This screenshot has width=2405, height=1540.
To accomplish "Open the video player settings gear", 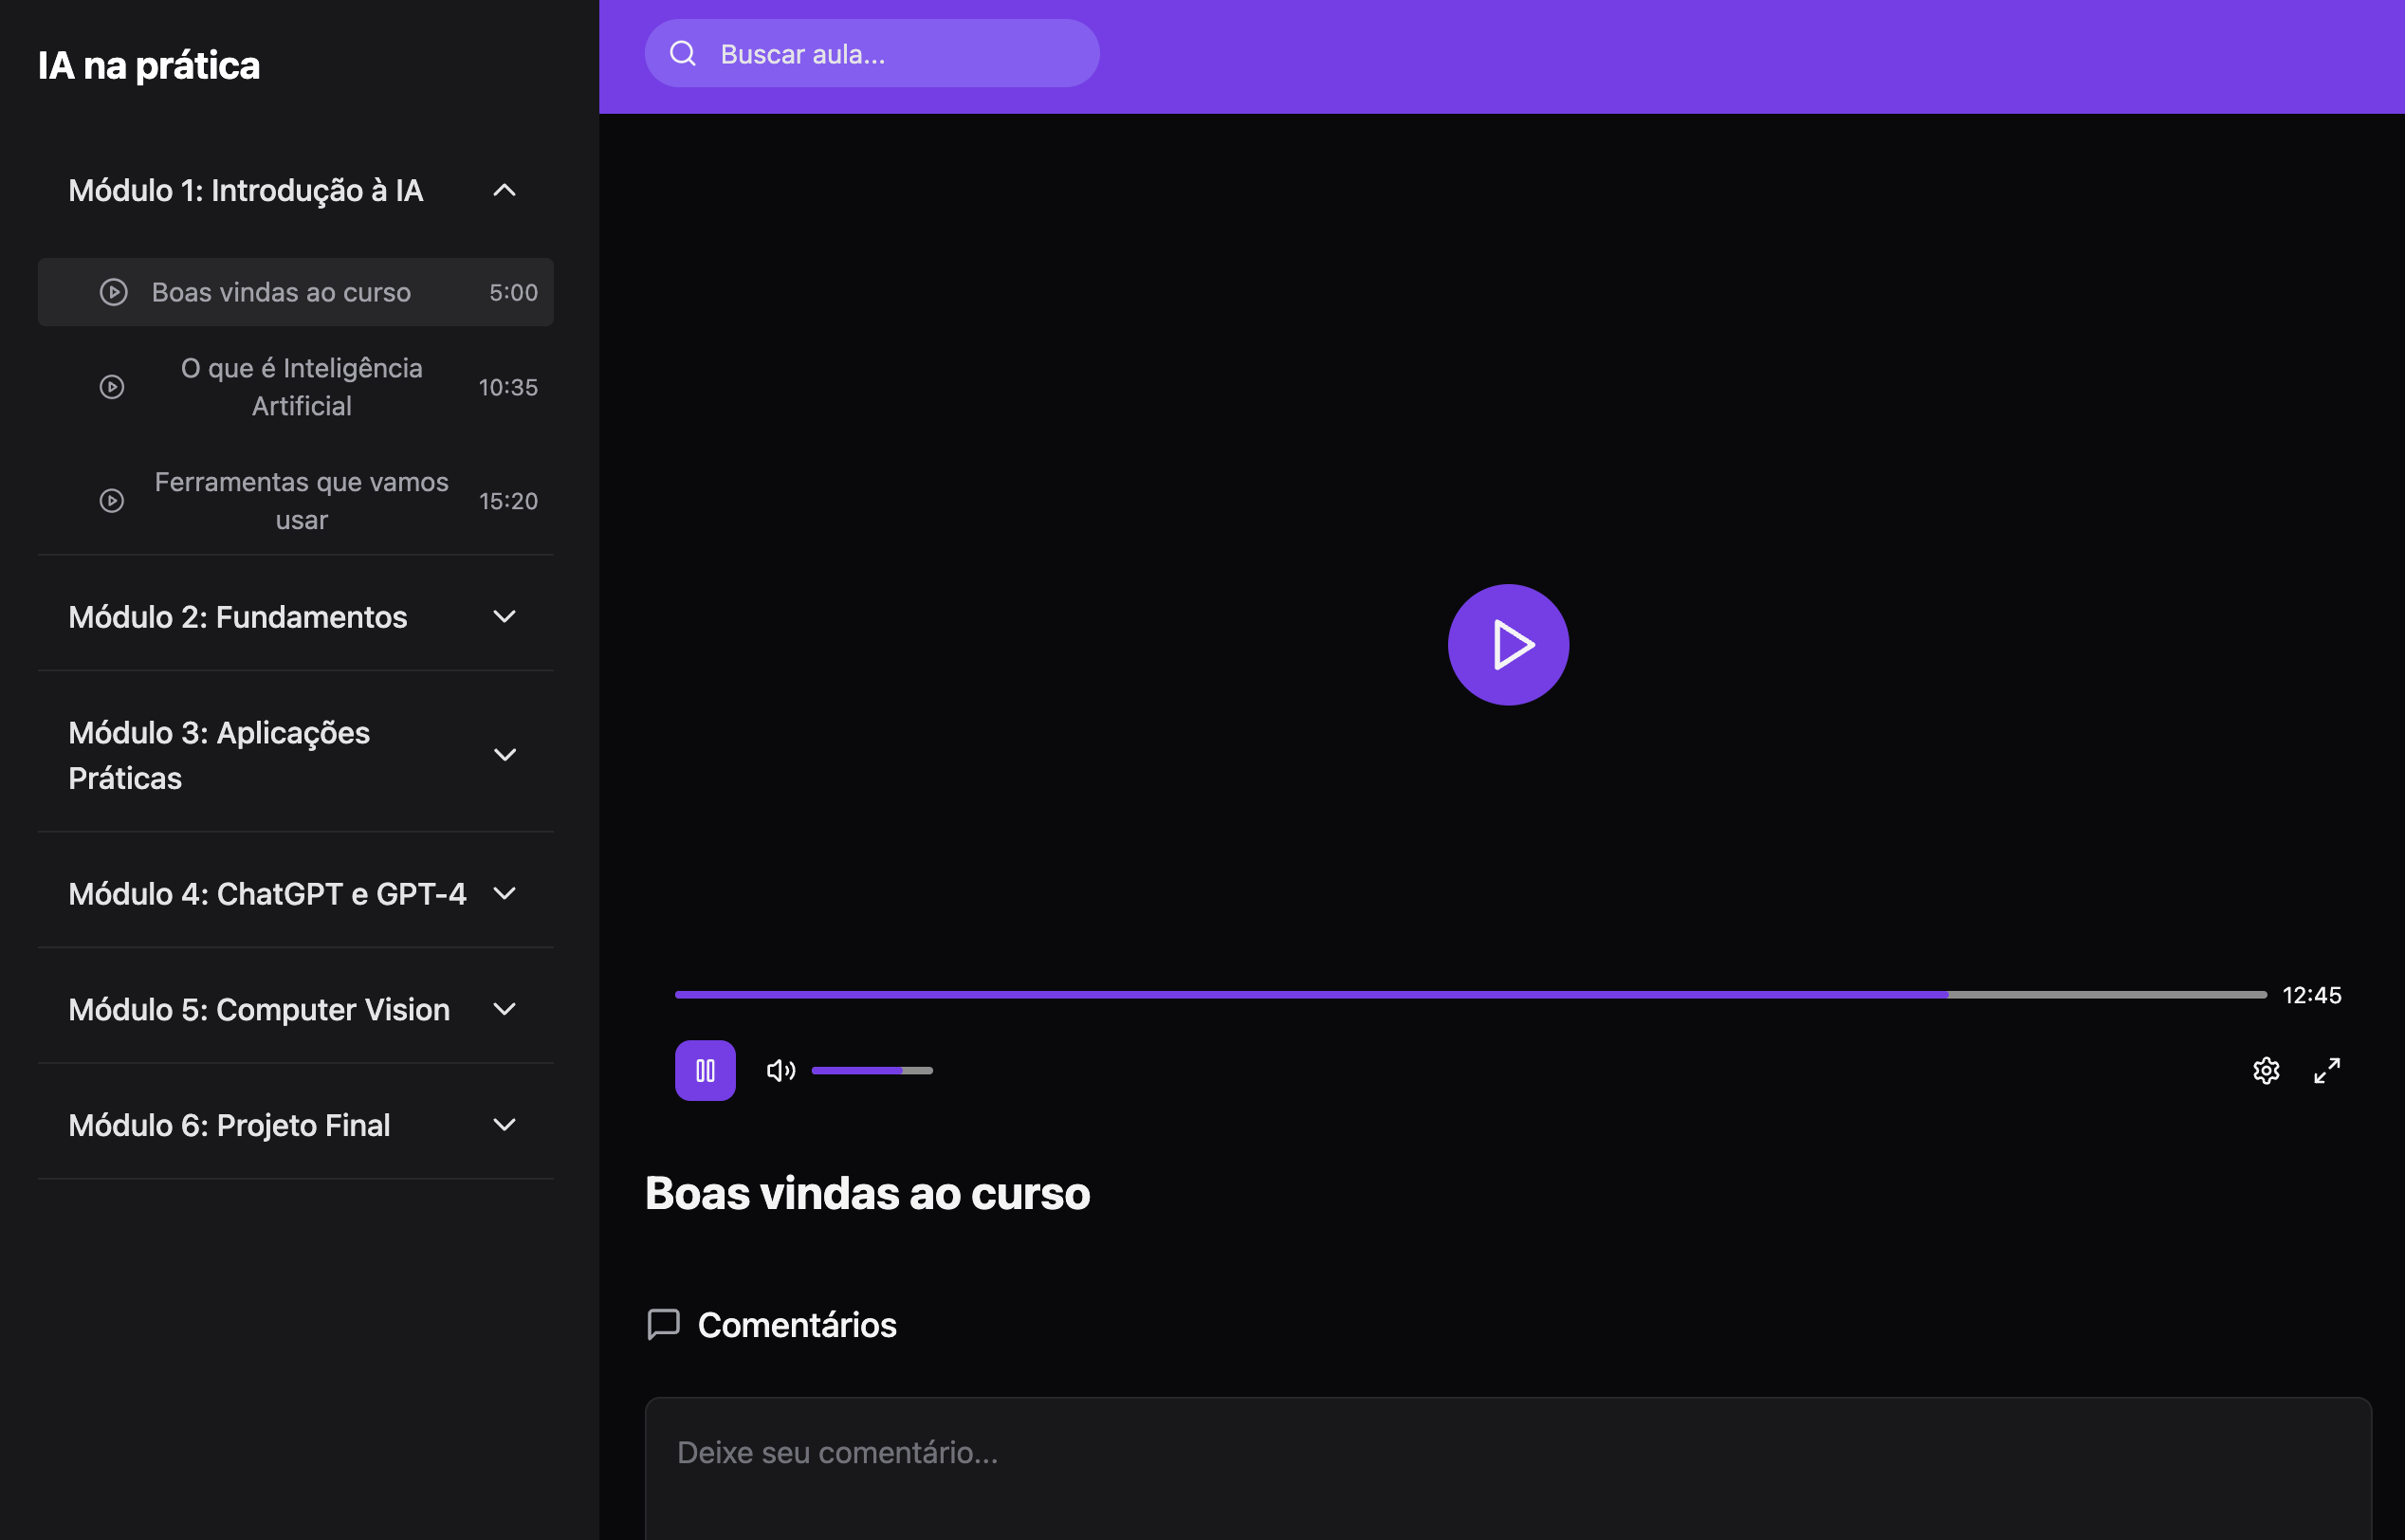I will click(x=2266, y=1070).
